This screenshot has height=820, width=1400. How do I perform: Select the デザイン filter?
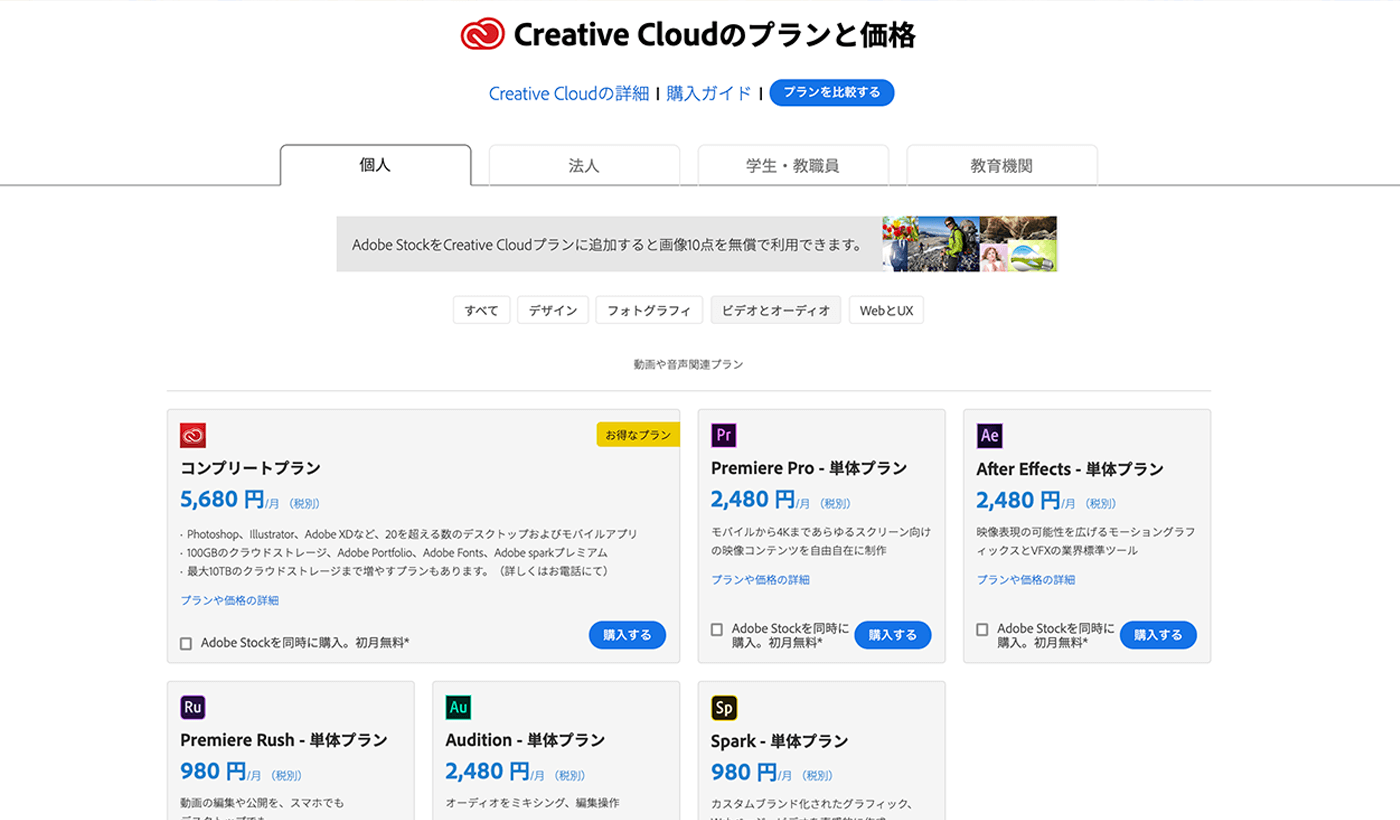click(x=553, y=310)
